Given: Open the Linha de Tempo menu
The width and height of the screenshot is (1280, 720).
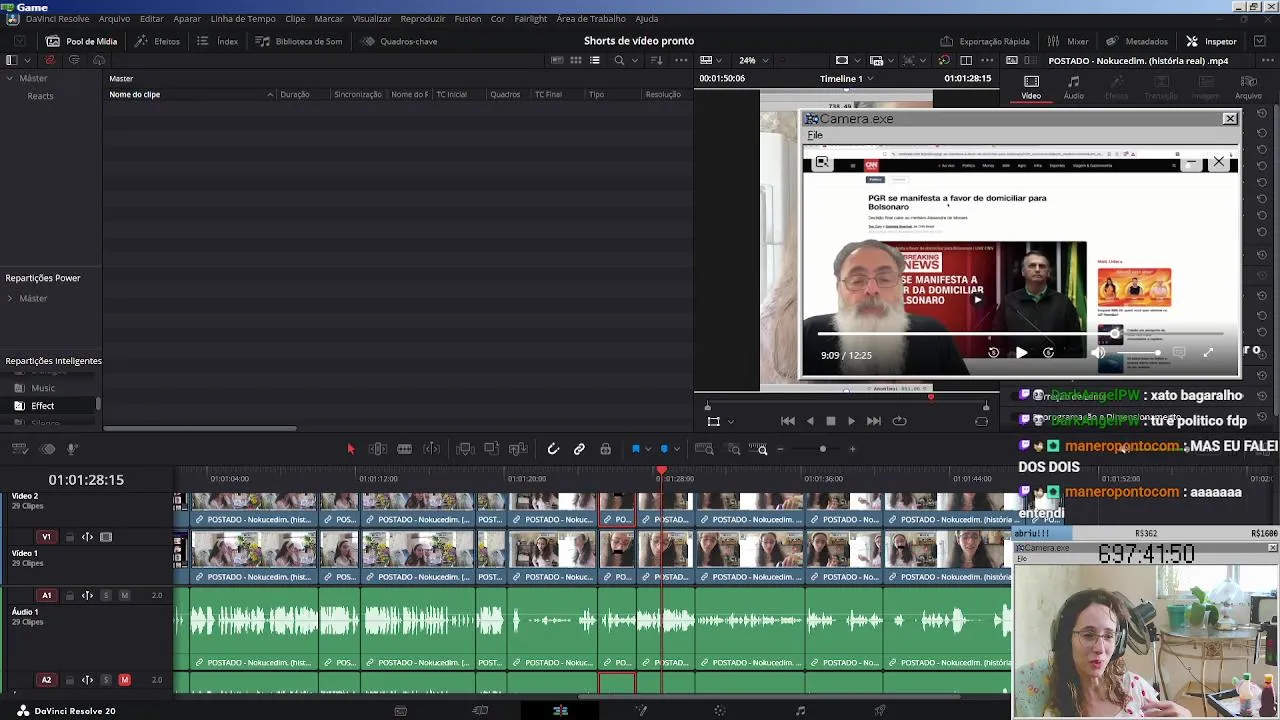Looking at the screenshot, I should coord(243,19).
